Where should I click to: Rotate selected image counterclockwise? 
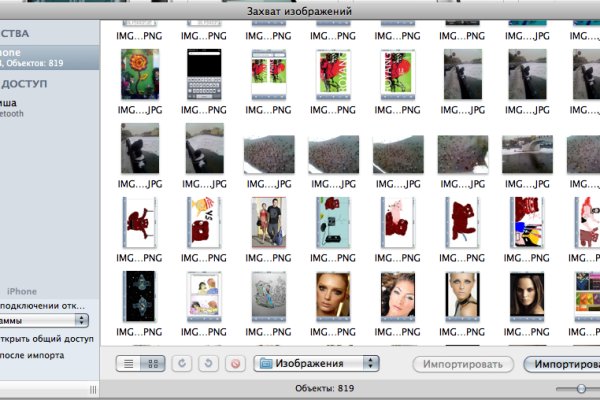pos(184,363)
